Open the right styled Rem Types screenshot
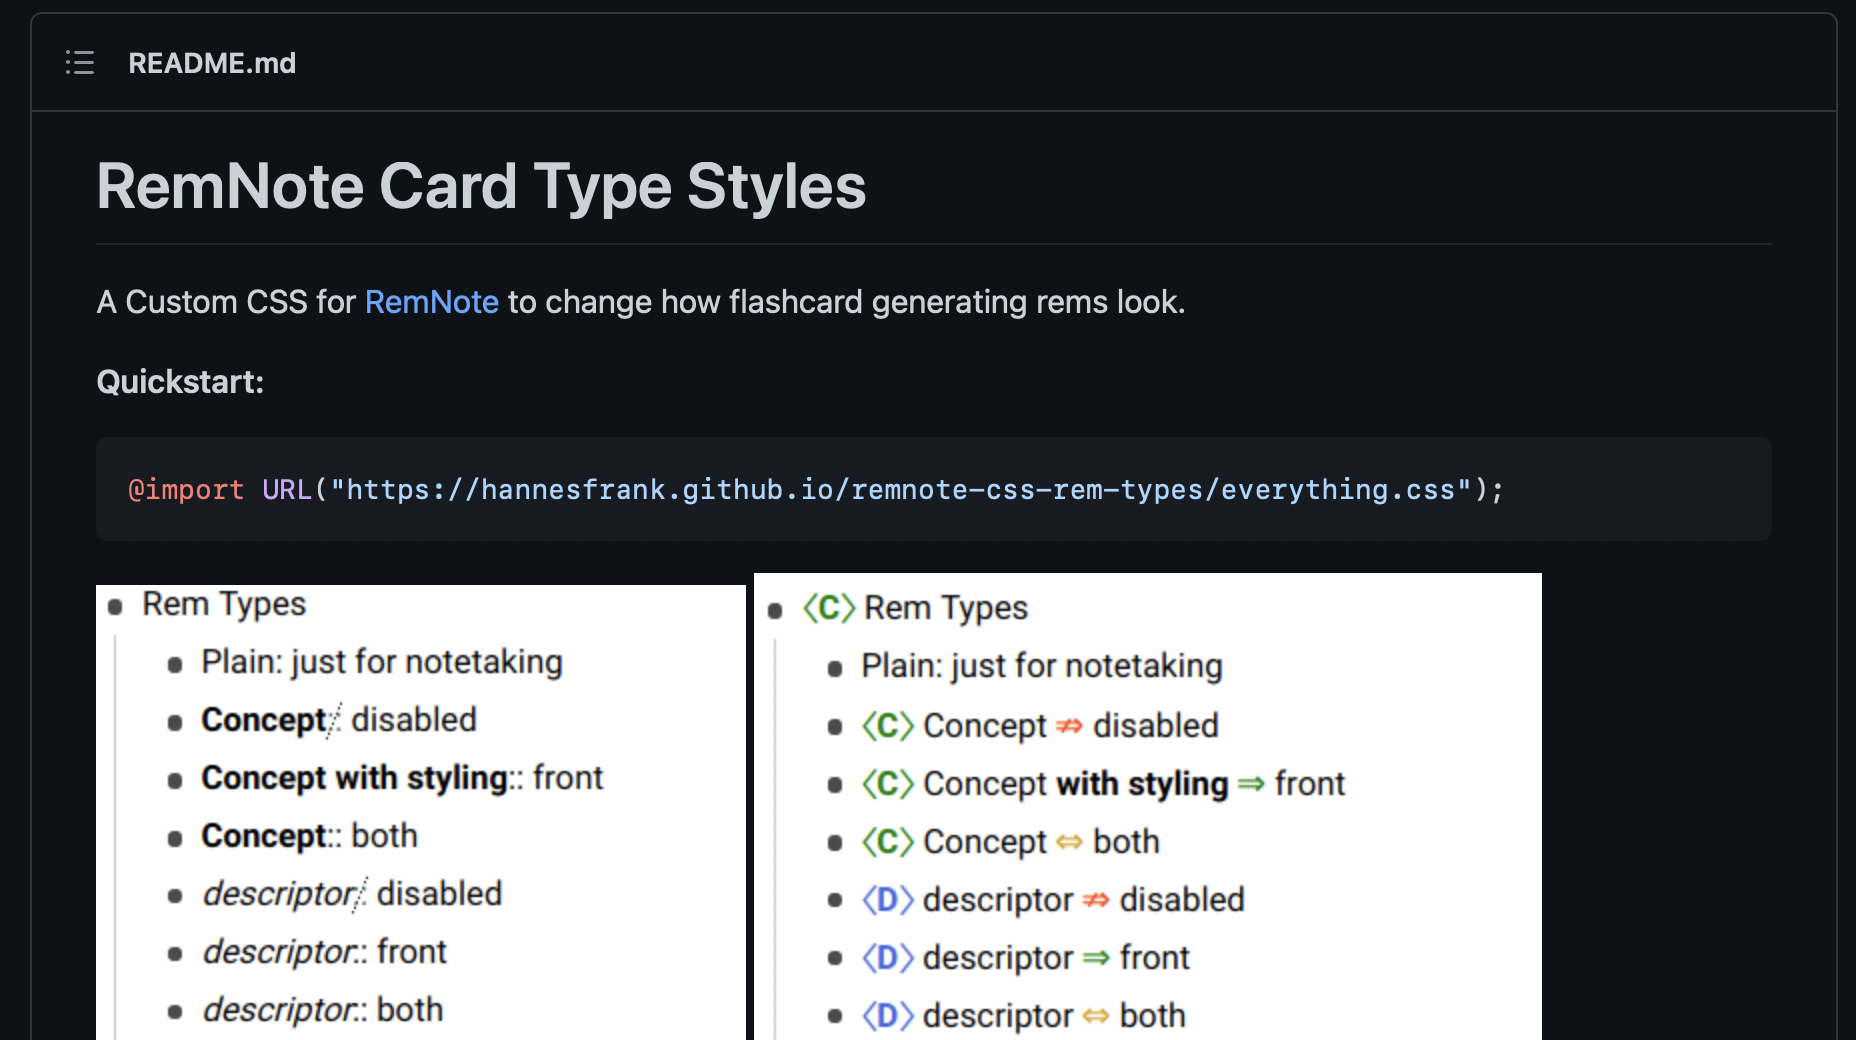The image size is (1856, 1040). [x=1148, y=806]
